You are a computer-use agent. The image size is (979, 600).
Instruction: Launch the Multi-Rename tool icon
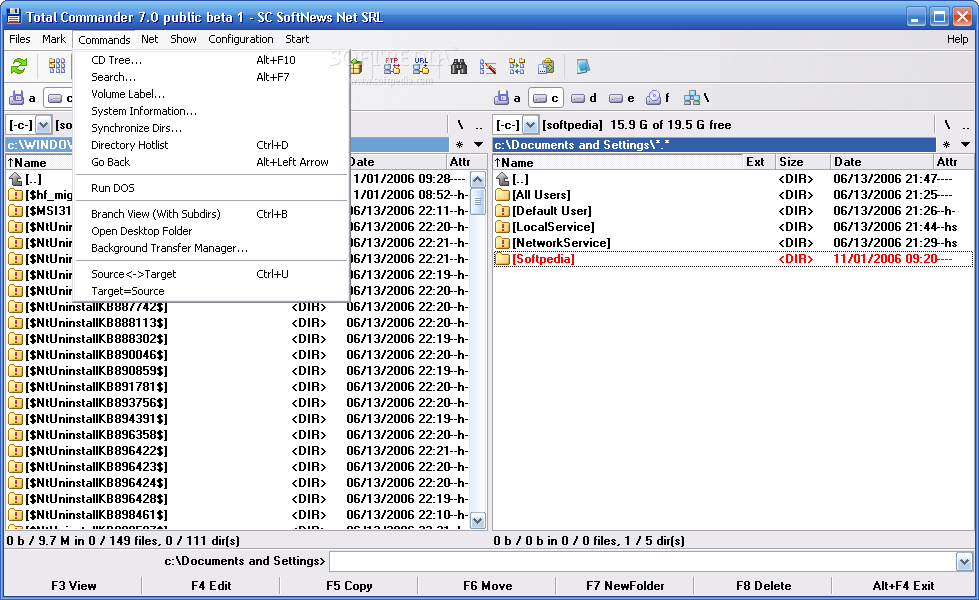pyautogui.click(x=489, y=66)
